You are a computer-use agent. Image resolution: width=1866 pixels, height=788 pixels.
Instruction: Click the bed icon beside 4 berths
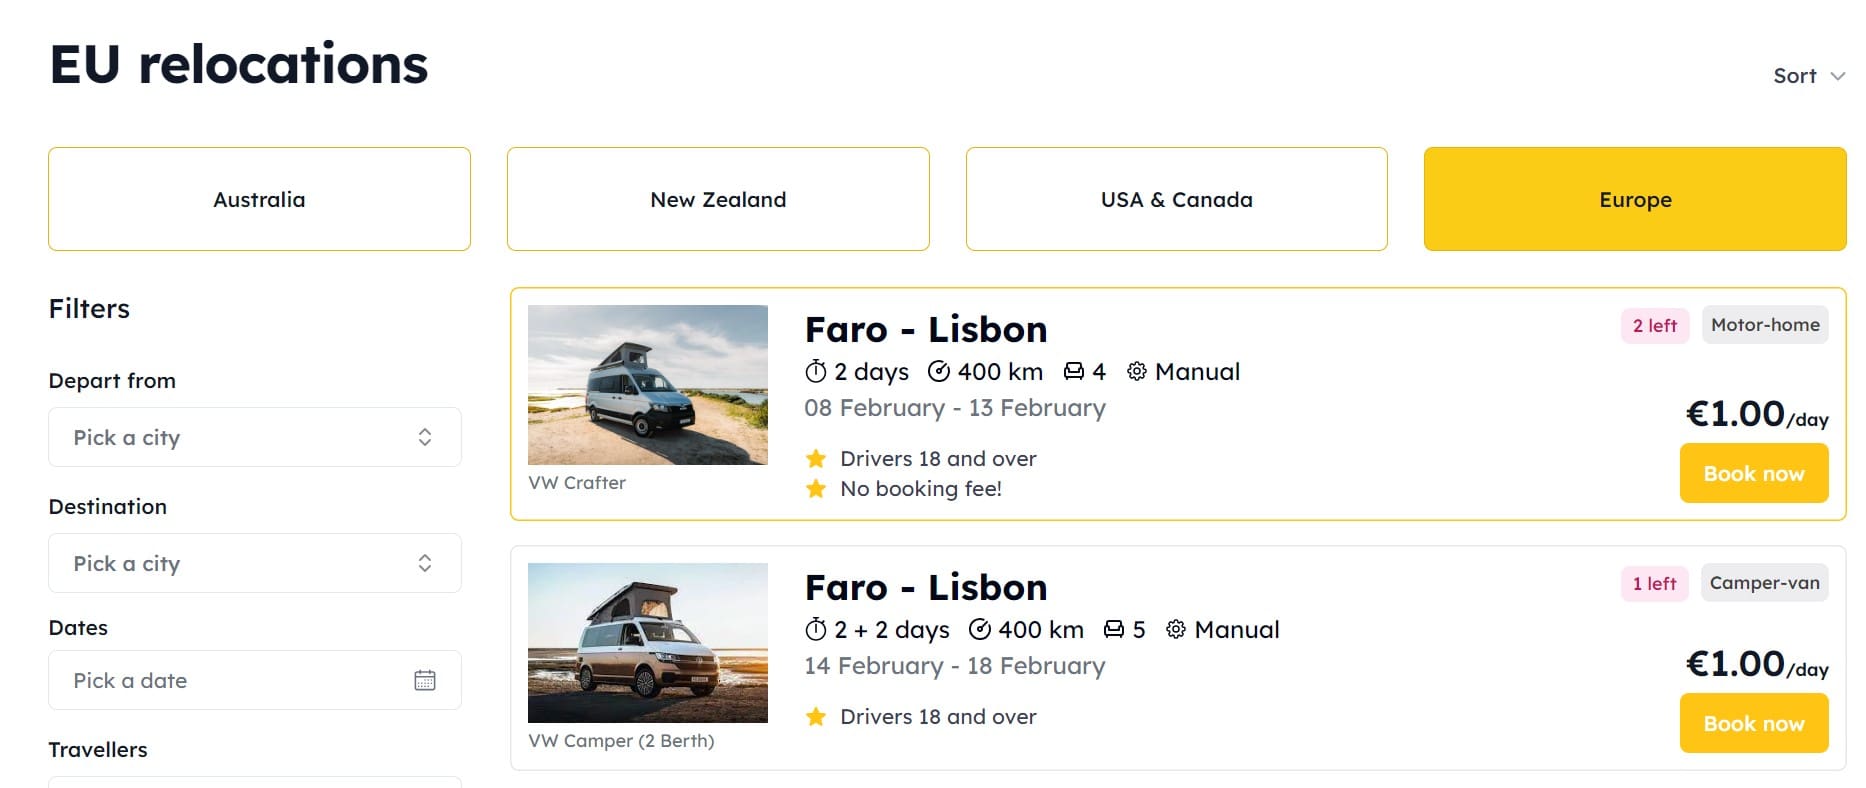click(x=1074, y=372)
